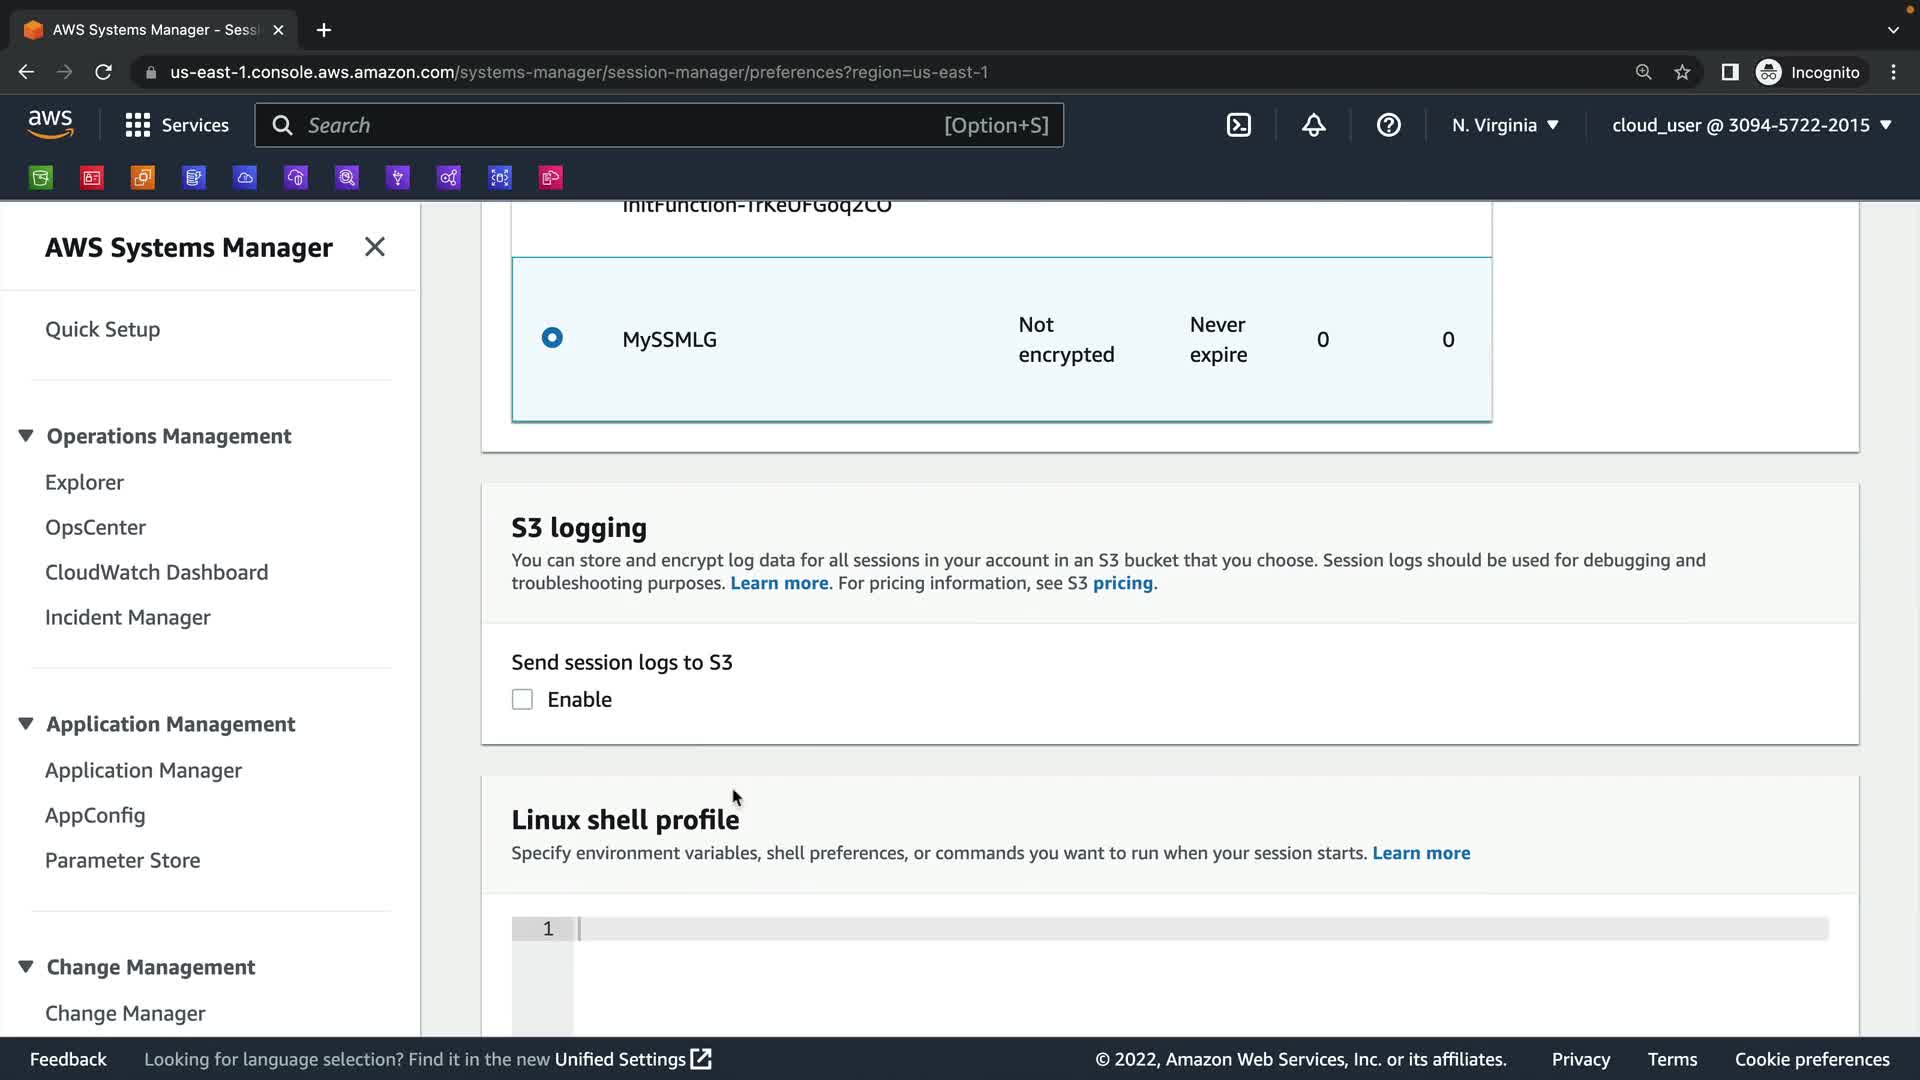Open the orange EC2 shortcut icon
This screenshot has width=1920, height=1080.
click(x=143, y=178)
